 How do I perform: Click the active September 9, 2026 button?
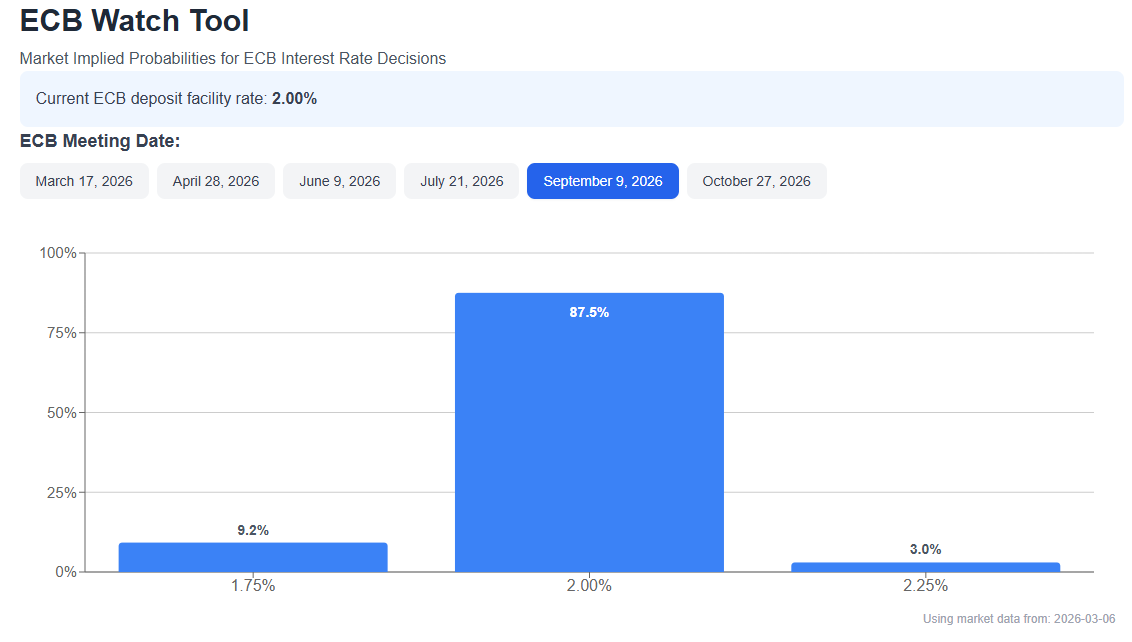602,181
